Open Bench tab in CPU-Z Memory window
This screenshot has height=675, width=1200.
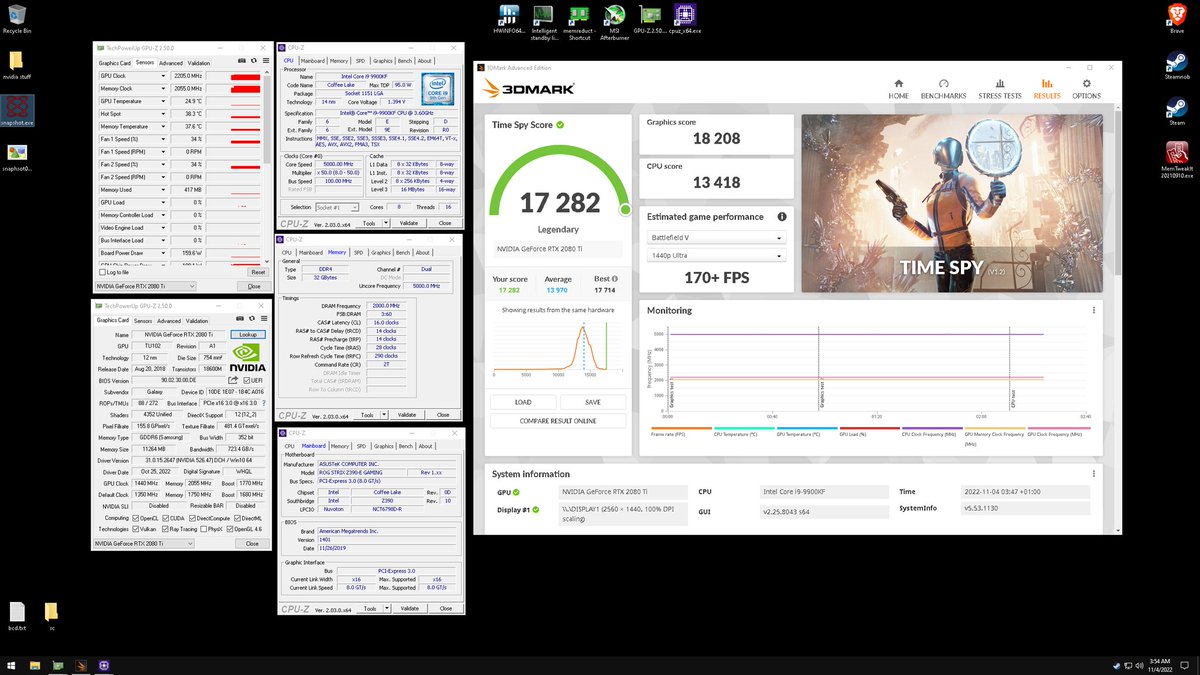coord(405,253)
